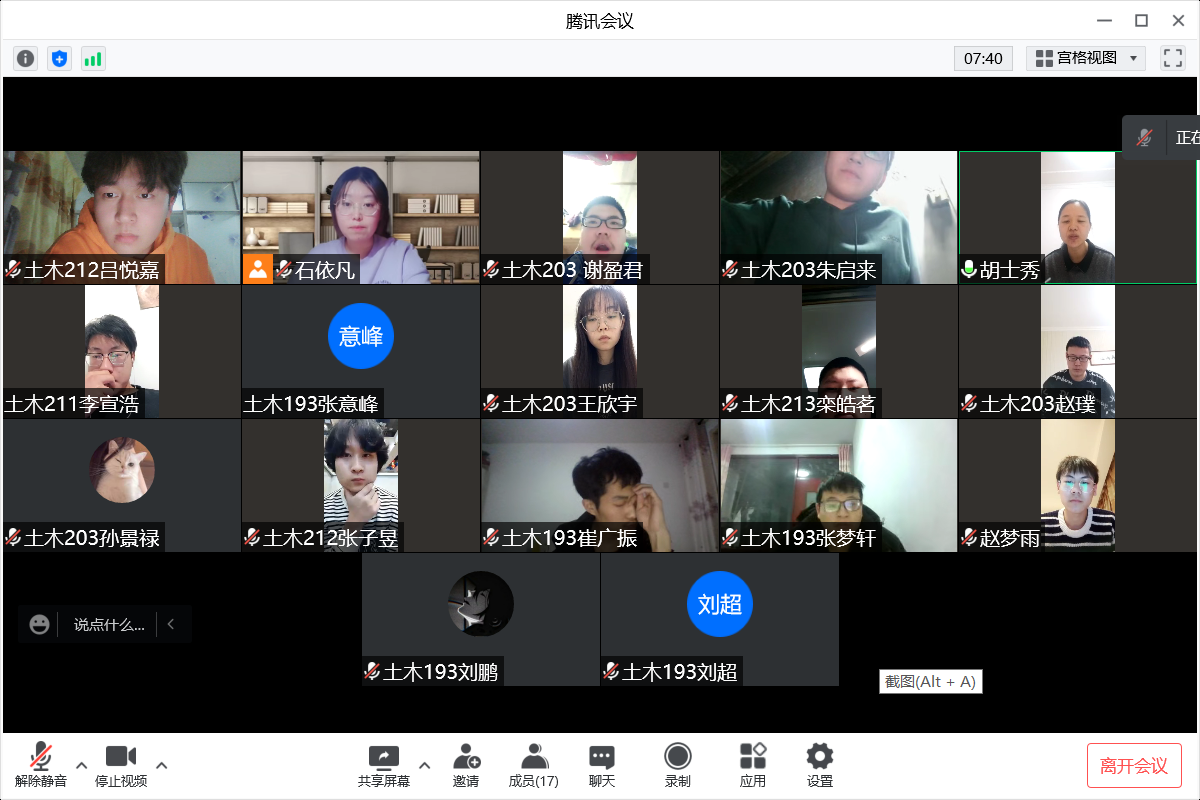Open the Chat (聊天) panel

[601, 765]
